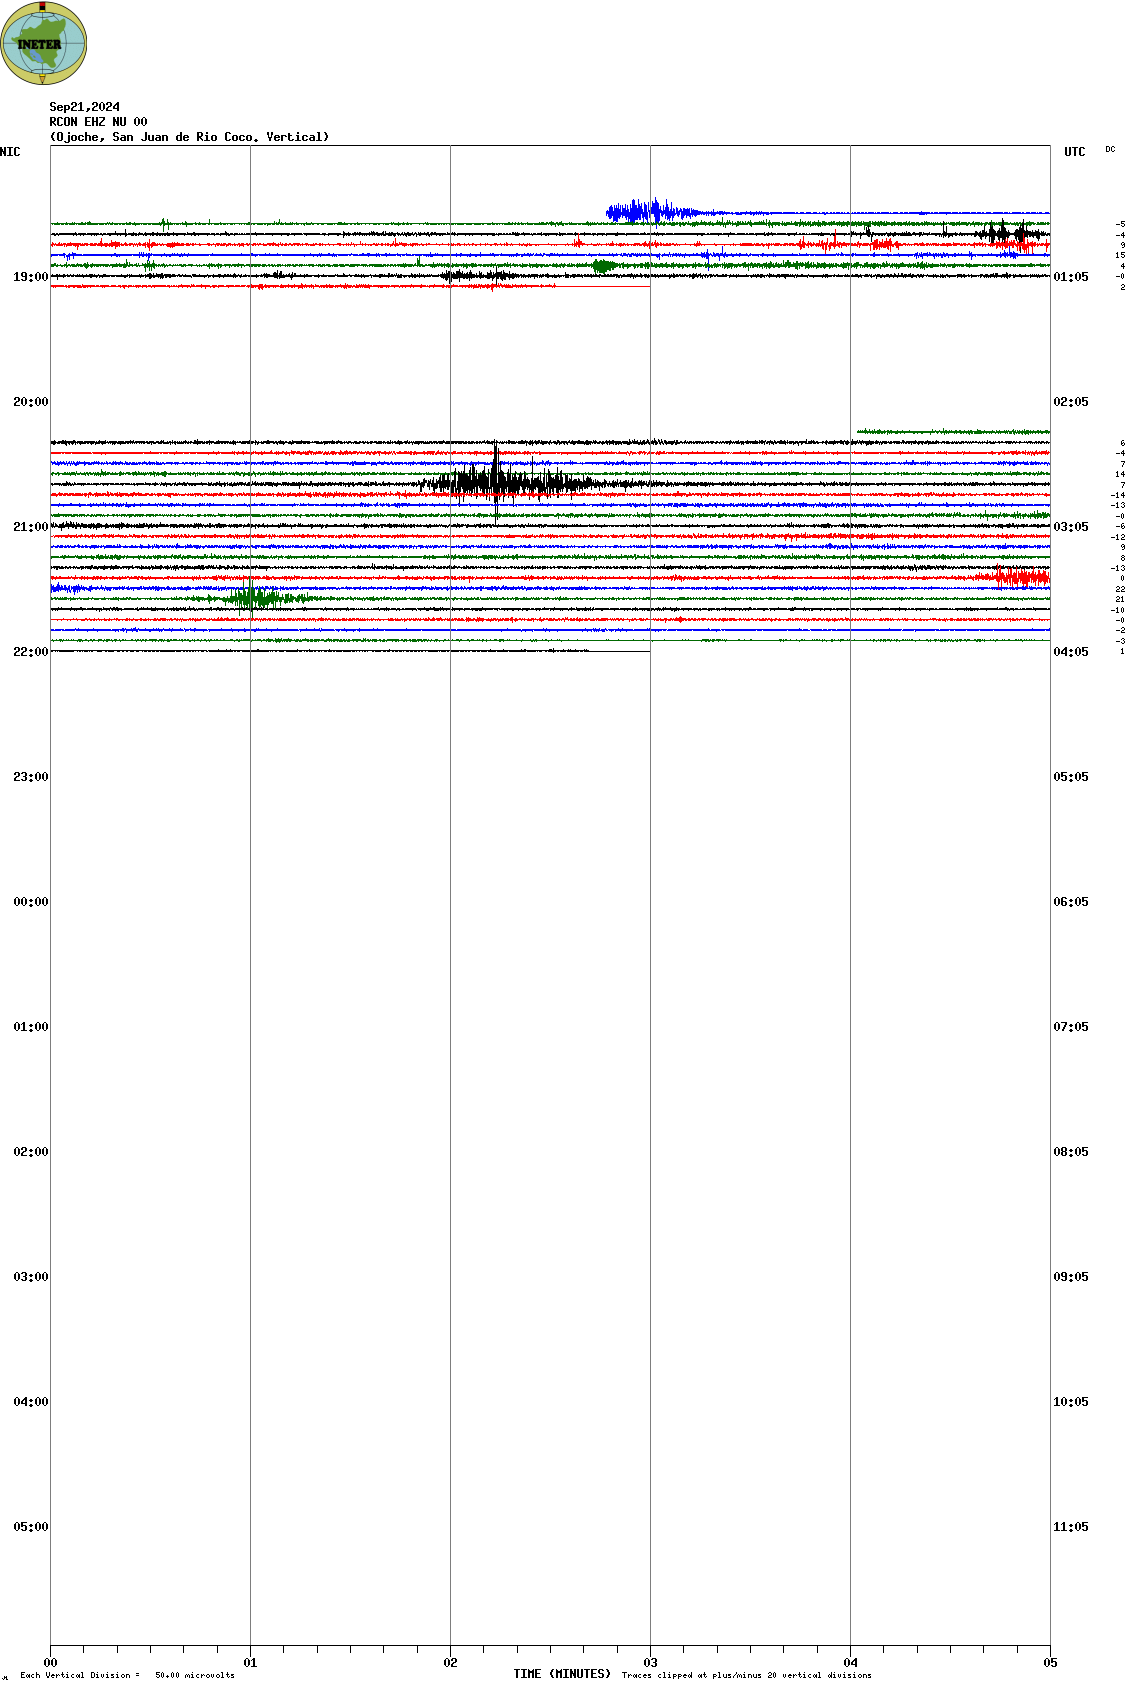This screenshot has width=1130, height=1689.
Task: Select the 19:00 NIC time label
Action: [x=30, y=277]
